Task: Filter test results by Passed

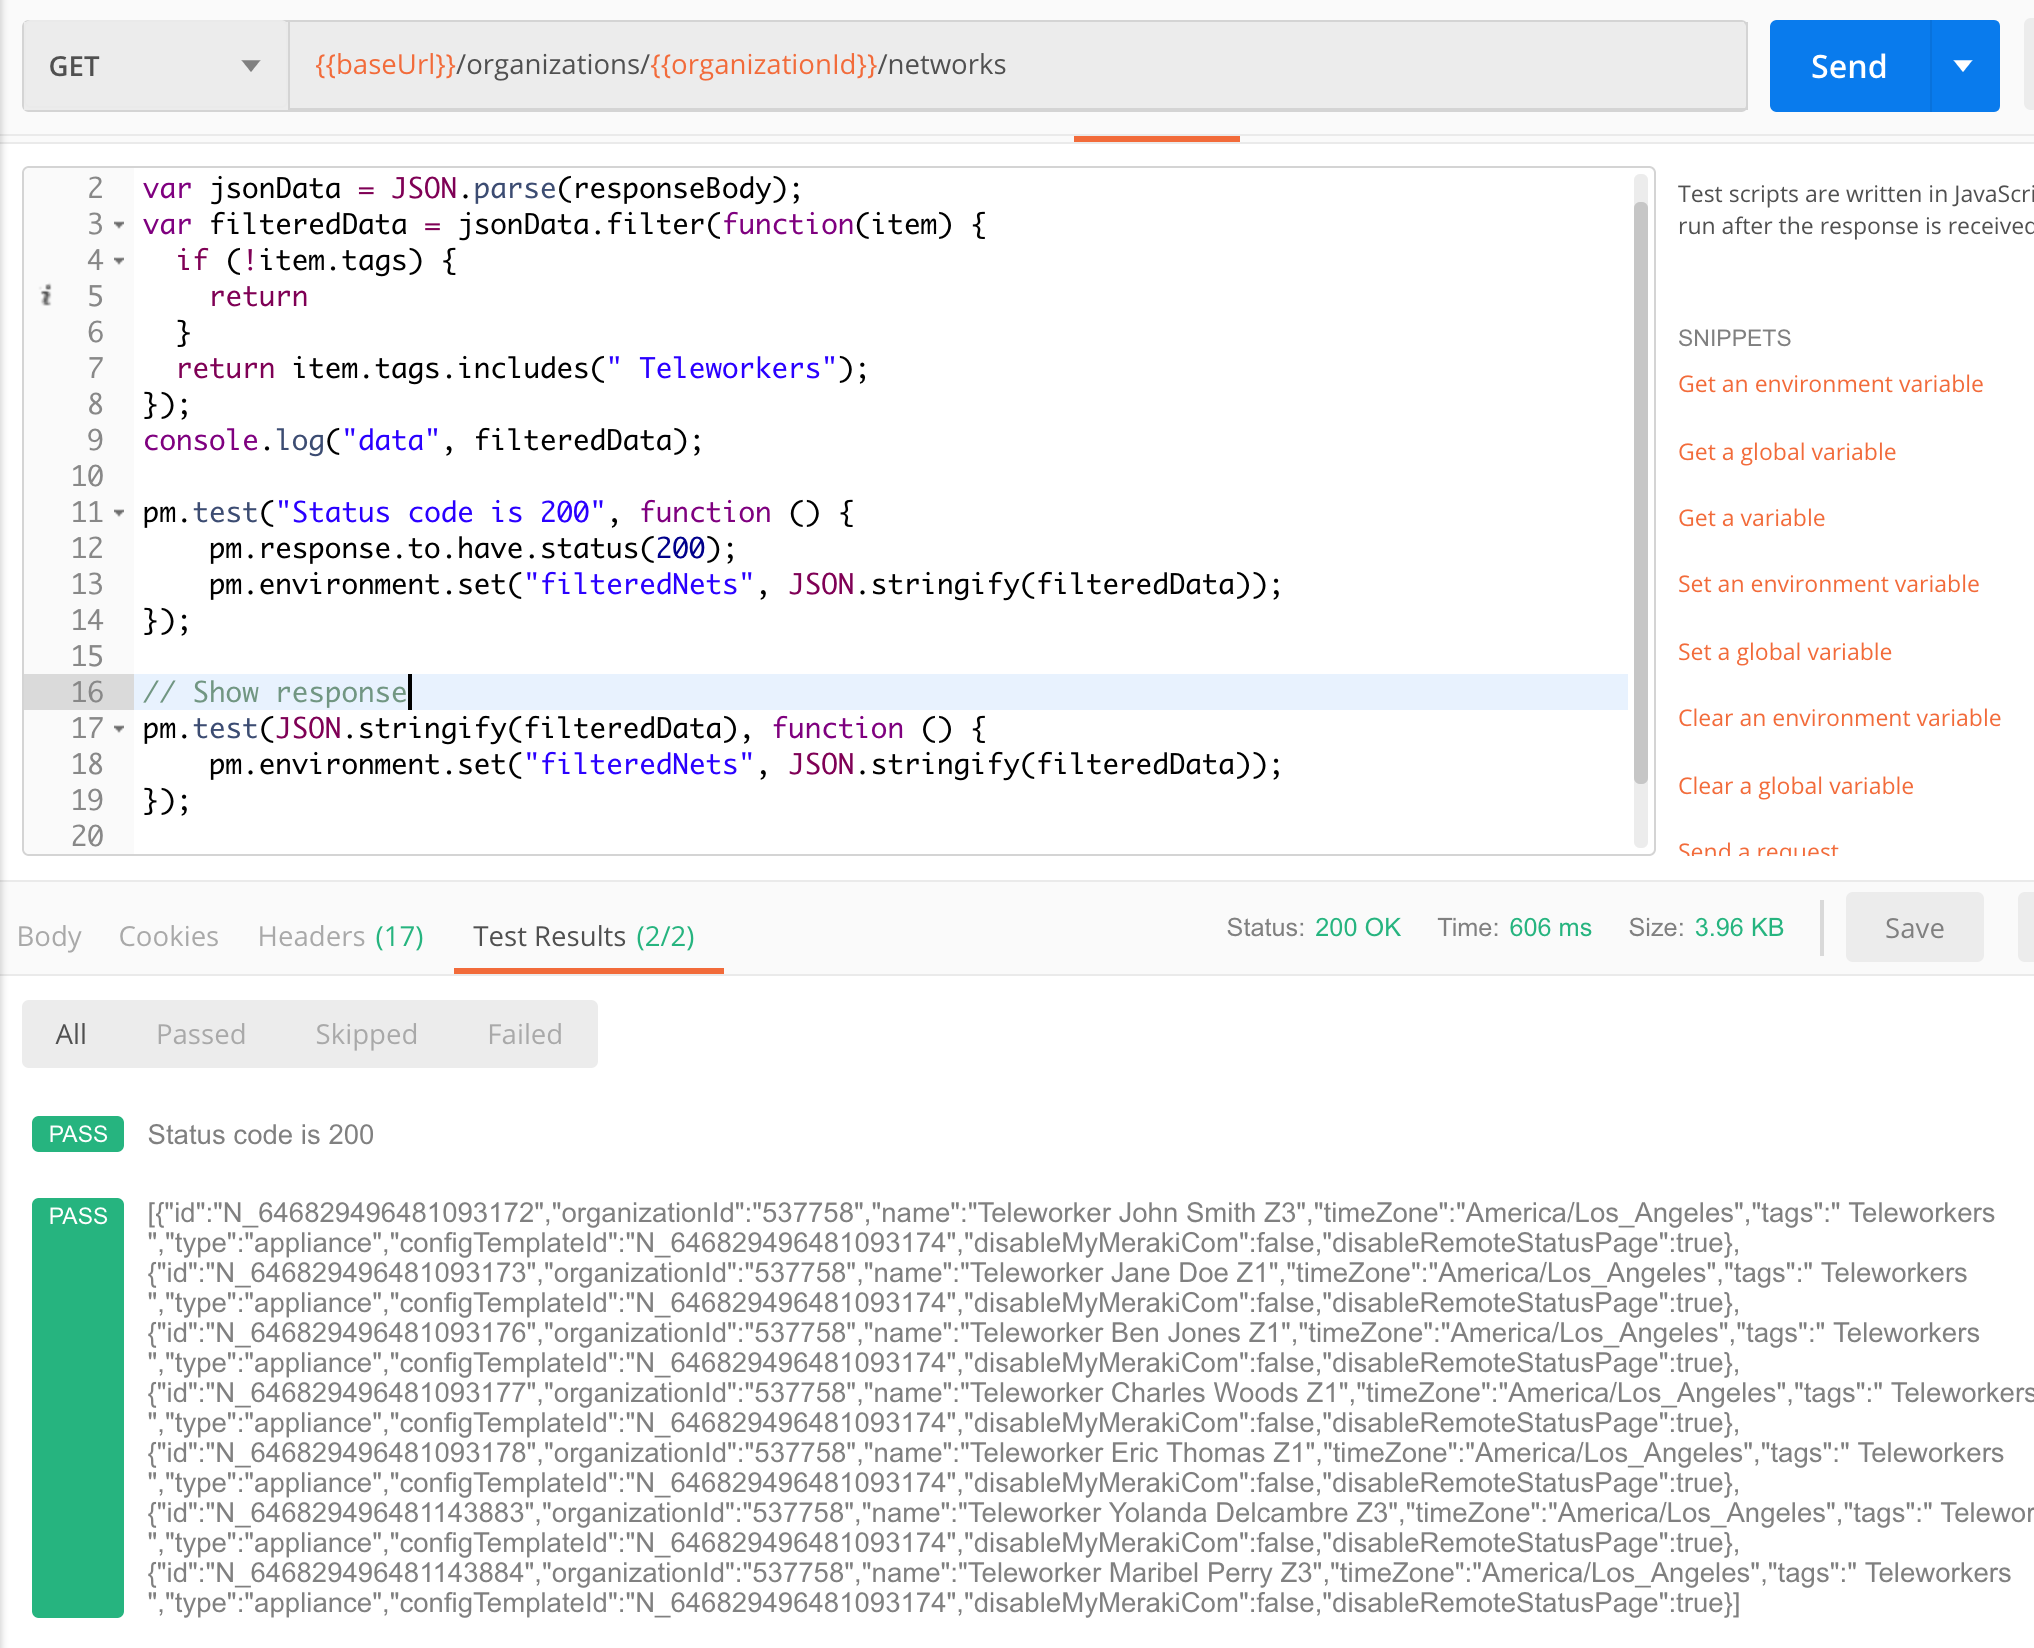Action: [x=200, y=1034]
